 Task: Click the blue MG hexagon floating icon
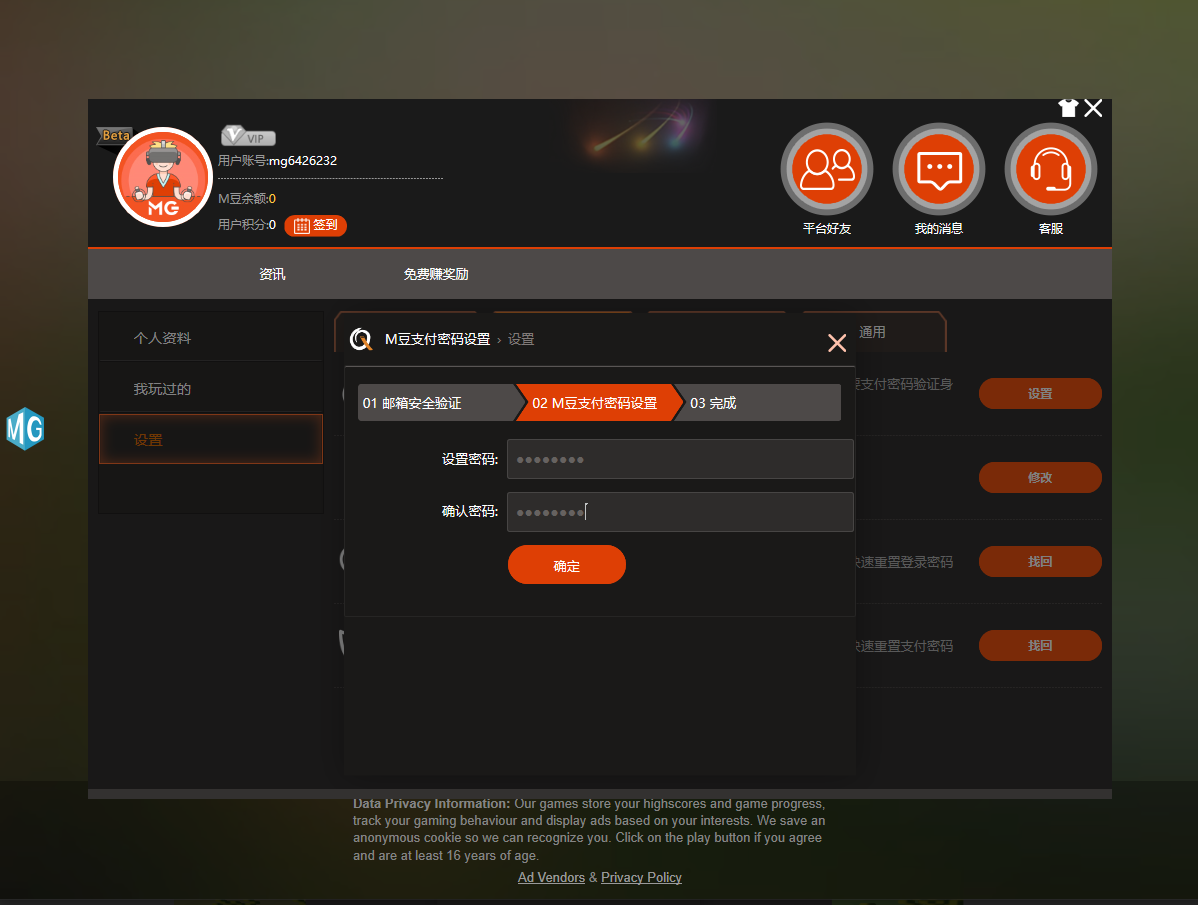[25, 429]
